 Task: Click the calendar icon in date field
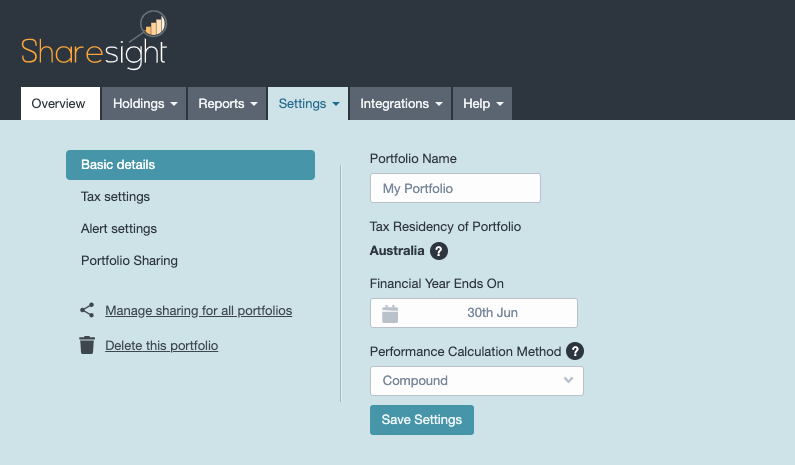pyautogui.click(x=390, y=313)
